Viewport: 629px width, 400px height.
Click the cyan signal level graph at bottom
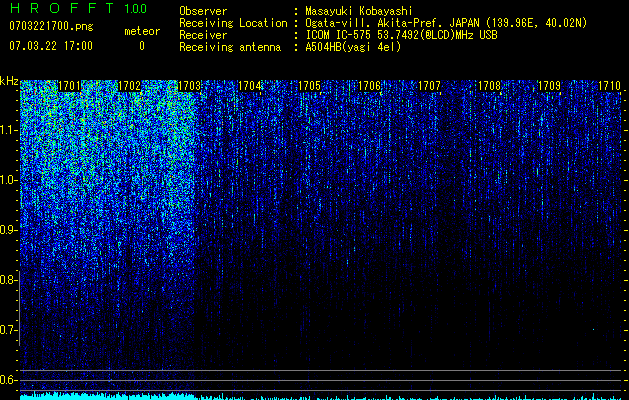point(321,396)
